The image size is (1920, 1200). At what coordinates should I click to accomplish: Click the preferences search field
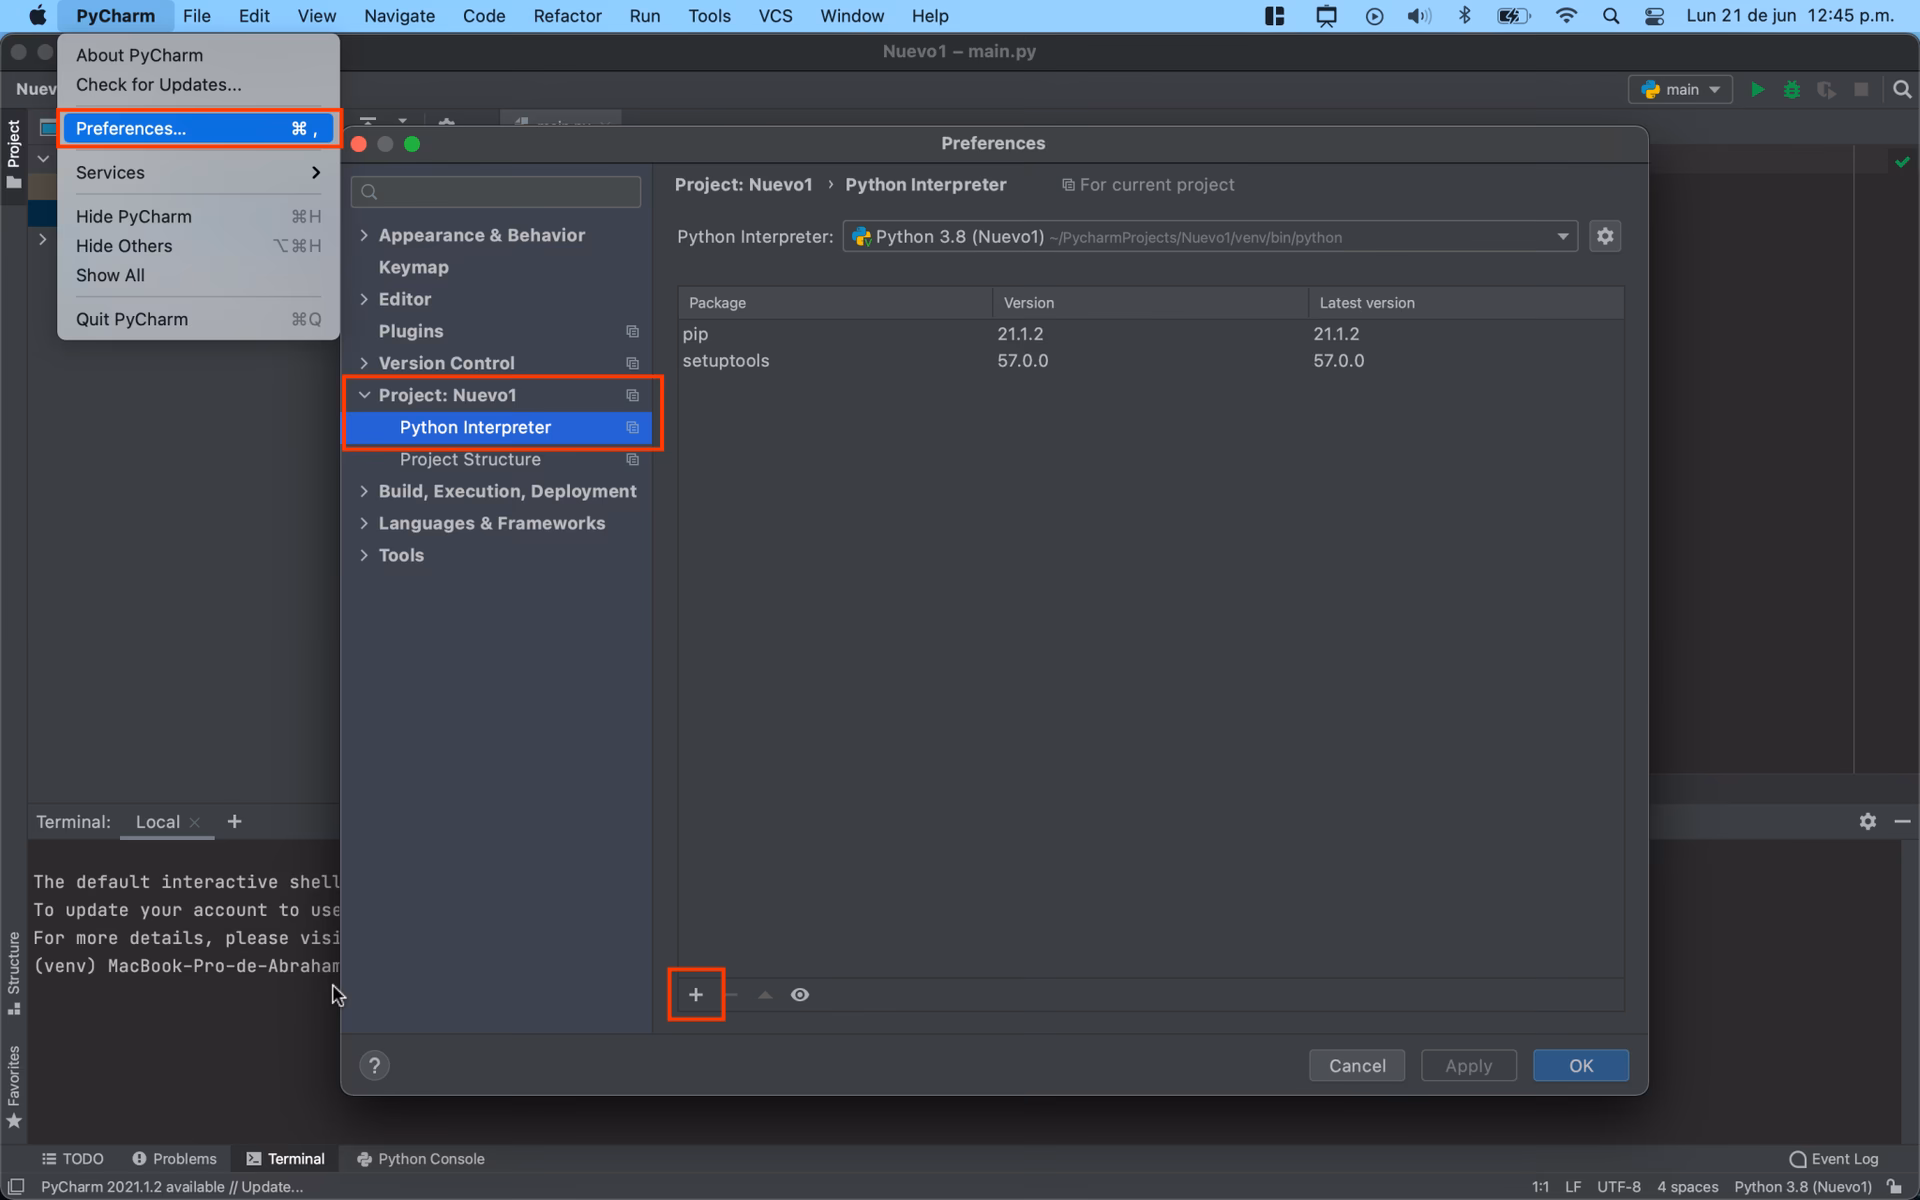496,192
